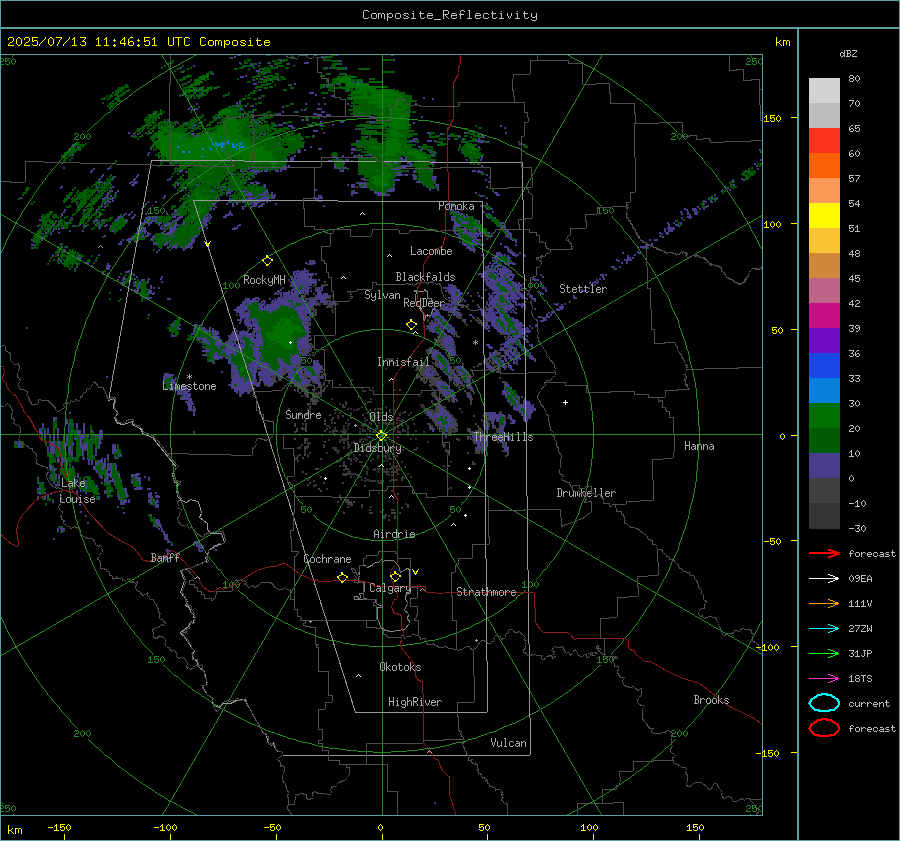Click the yellow radar site marker at Didsbury
The image size is (900, 841).
382,436
